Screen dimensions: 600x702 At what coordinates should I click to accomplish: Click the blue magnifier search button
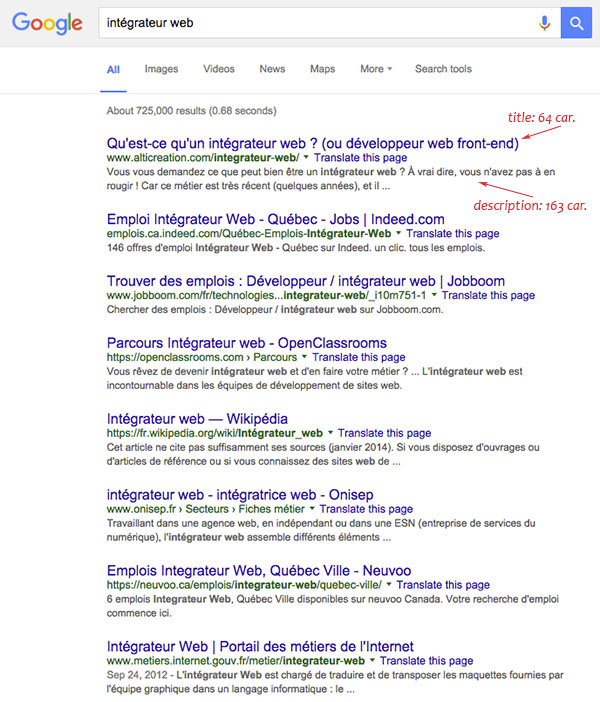576,23
